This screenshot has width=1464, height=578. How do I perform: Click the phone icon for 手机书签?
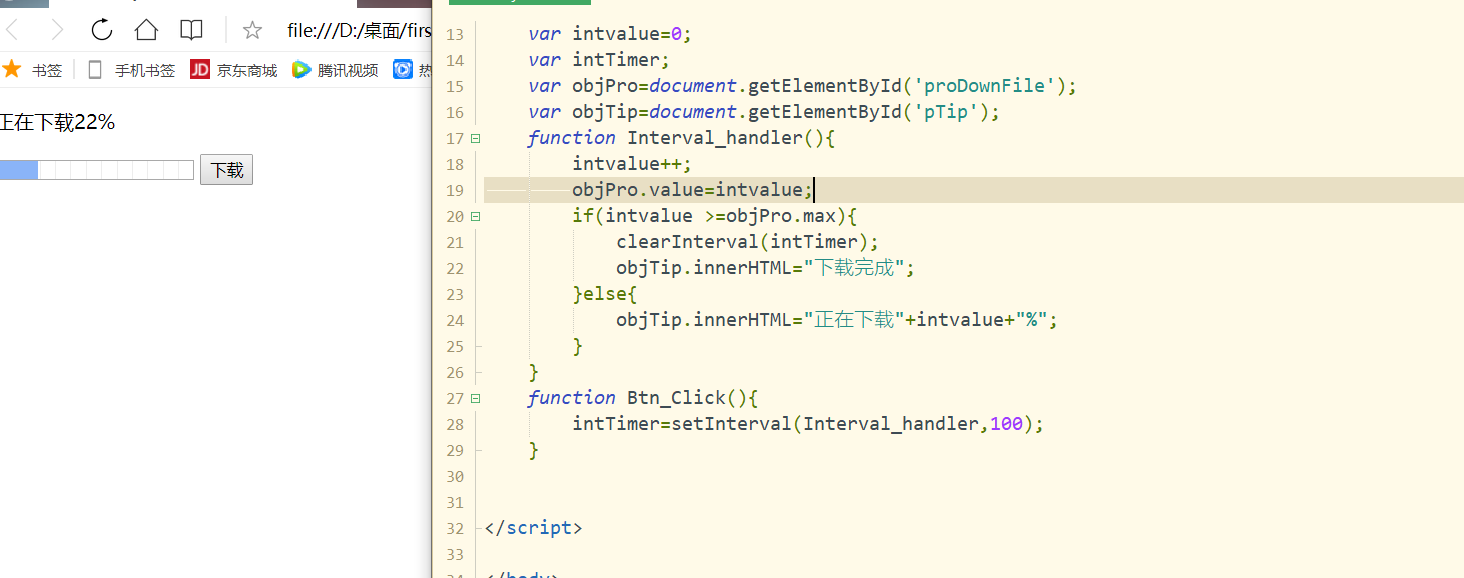(x=95, y=69)
